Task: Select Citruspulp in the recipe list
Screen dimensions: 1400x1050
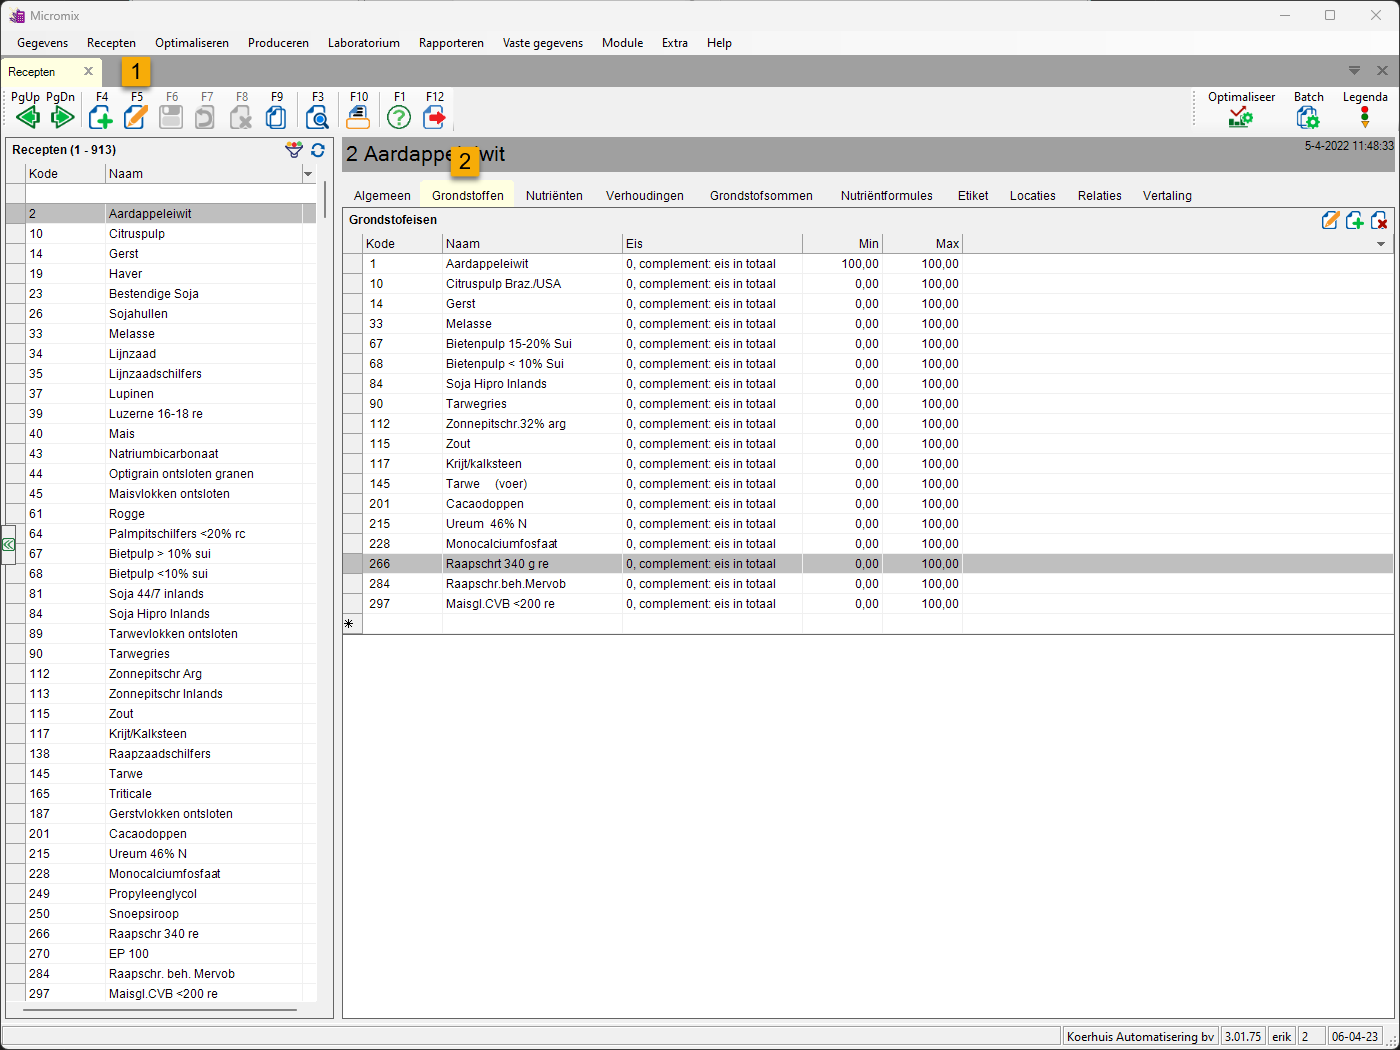Action: (161, 234)
